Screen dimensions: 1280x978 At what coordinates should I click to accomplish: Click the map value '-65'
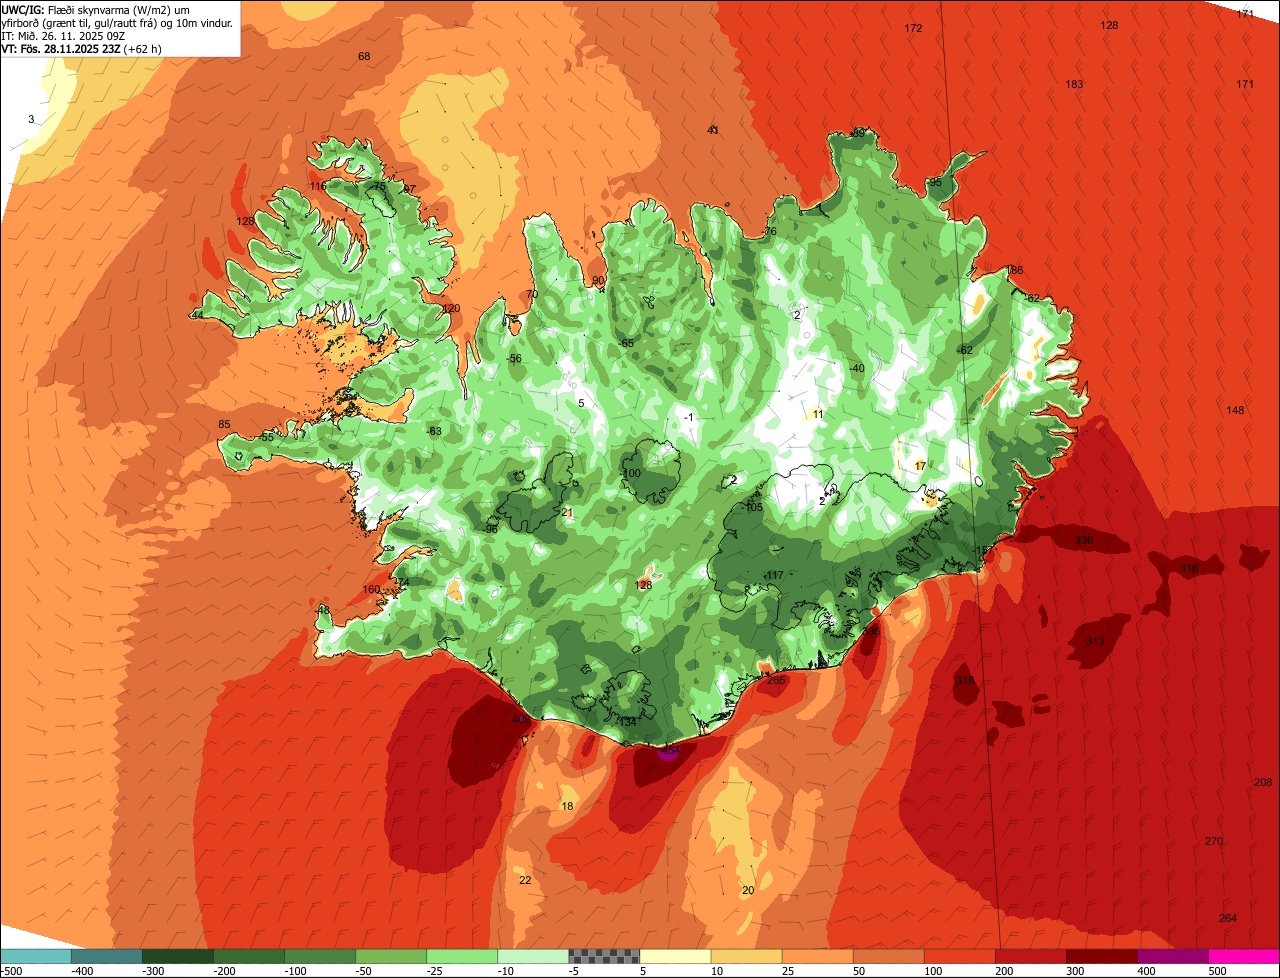627,343
